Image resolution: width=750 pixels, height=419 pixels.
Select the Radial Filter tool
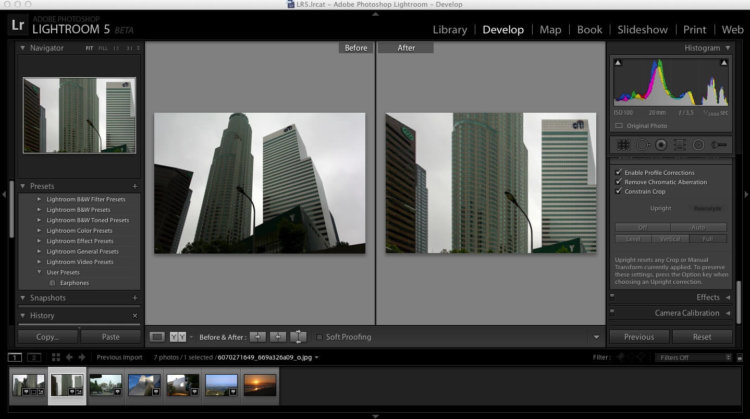tap(698, 144)
